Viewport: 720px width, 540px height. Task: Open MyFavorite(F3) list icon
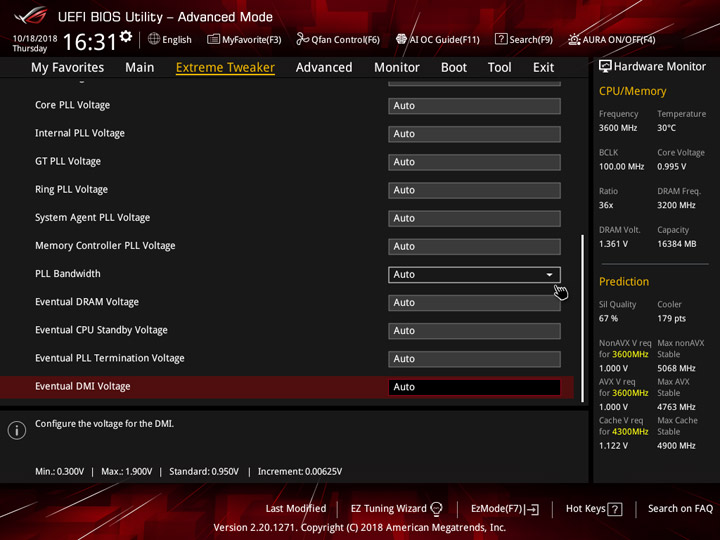pyautogui.click(x=213, y=39)
